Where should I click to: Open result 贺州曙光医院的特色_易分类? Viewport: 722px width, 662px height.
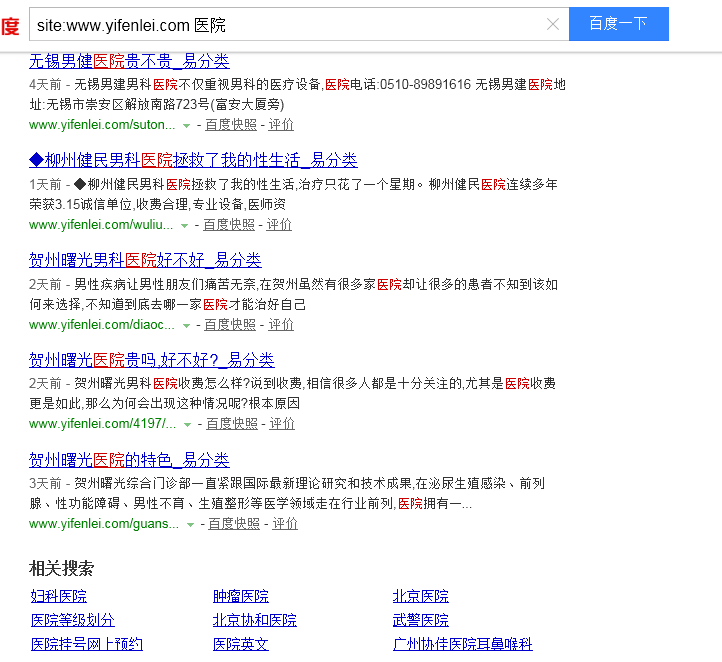coord(129,460)
